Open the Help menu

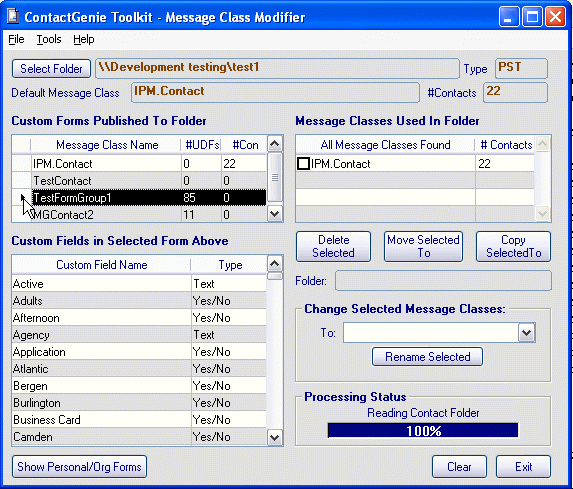[x=84, y=39]
